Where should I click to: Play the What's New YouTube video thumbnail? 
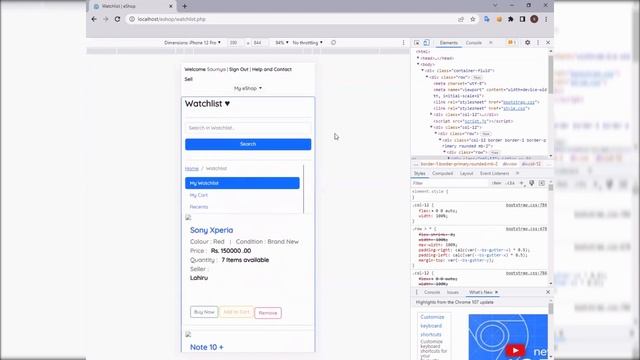pyautogui.click(x=515, y=350)
